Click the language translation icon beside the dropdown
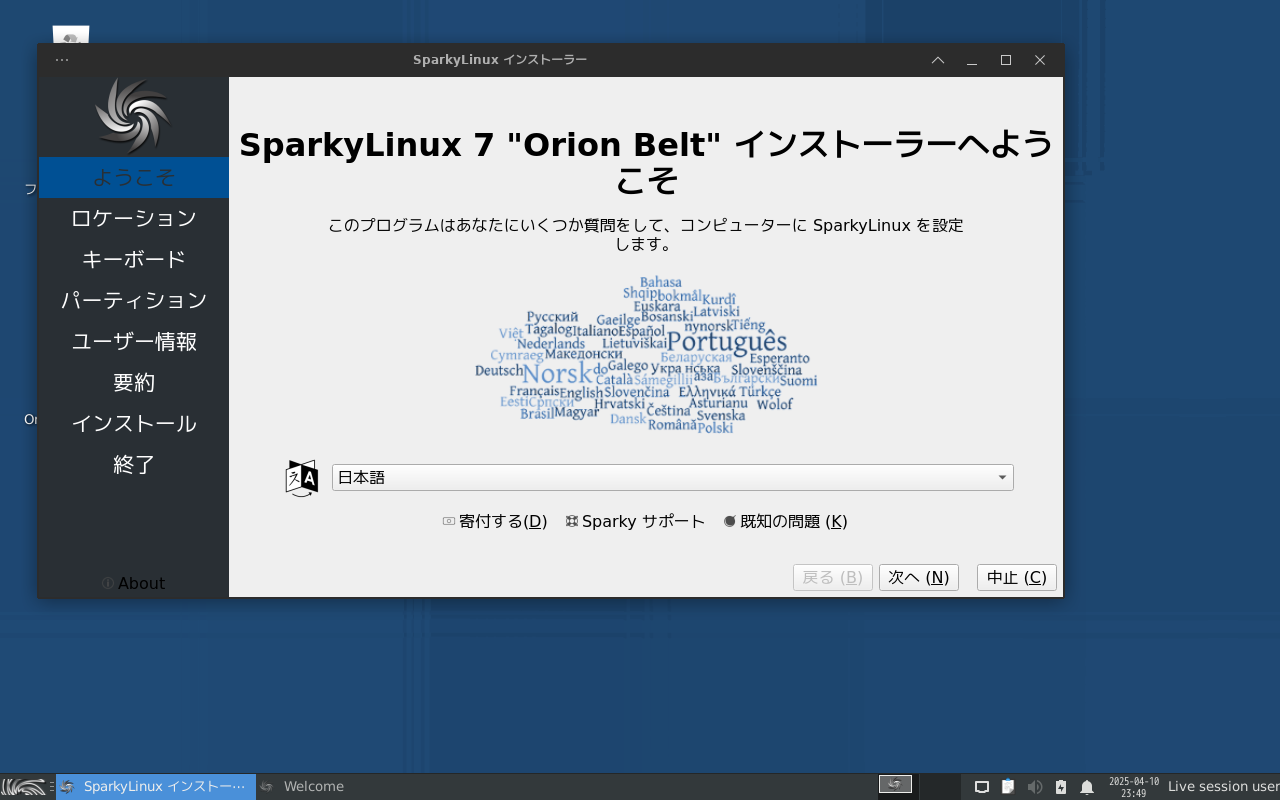This screenshot has height=800, width=1280. pyautogui.click(x=301, y=478)
